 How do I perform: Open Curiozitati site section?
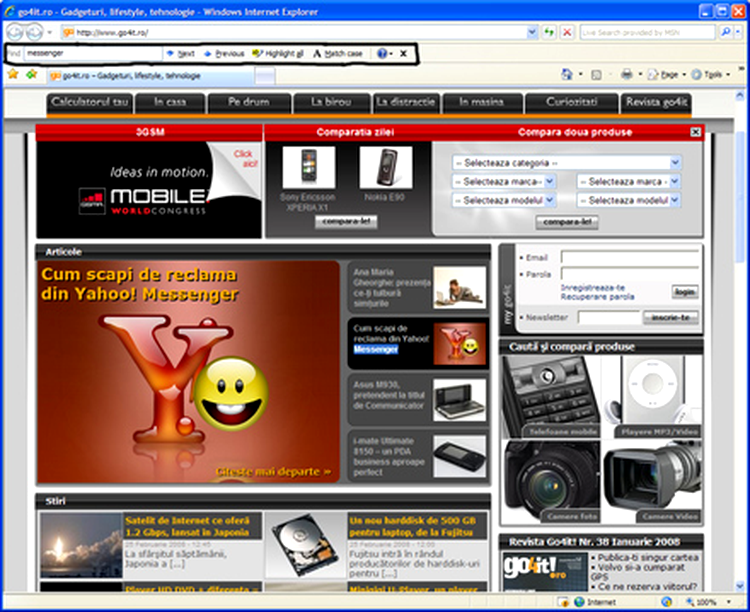point(572,102)
